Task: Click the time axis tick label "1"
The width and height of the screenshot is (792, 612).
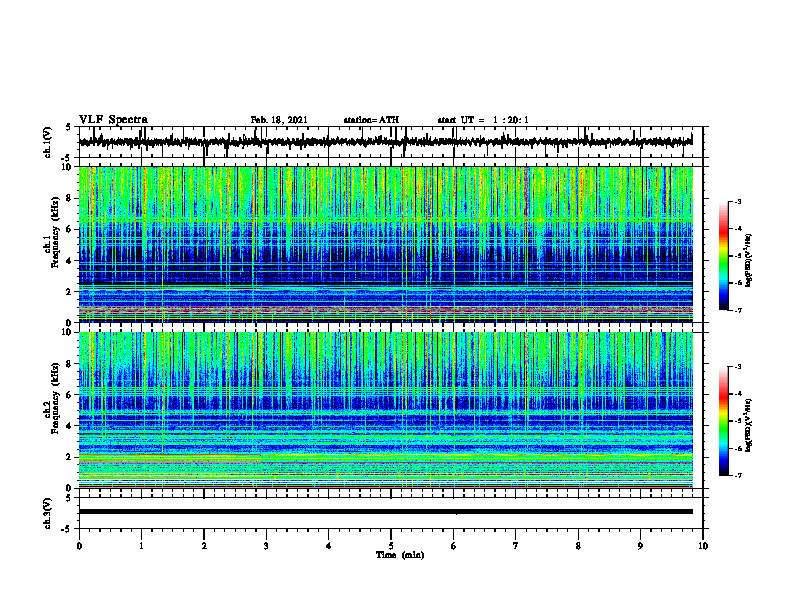Action: [141, 546]
